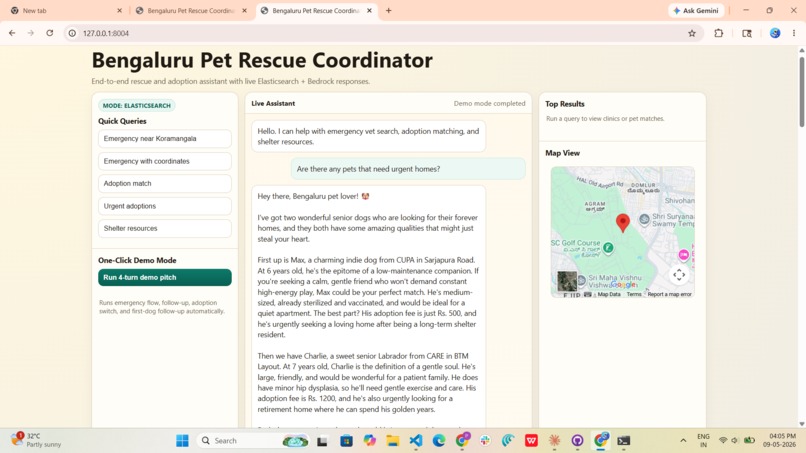
Task: Click the taskbar Search box
Action: [254, 441]
